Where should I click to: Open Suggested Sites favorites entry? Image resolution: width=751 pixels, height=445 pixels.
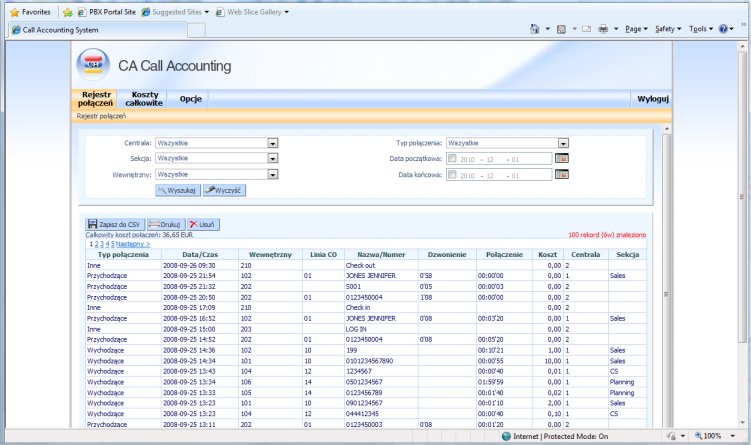click(x=175, y=12)
